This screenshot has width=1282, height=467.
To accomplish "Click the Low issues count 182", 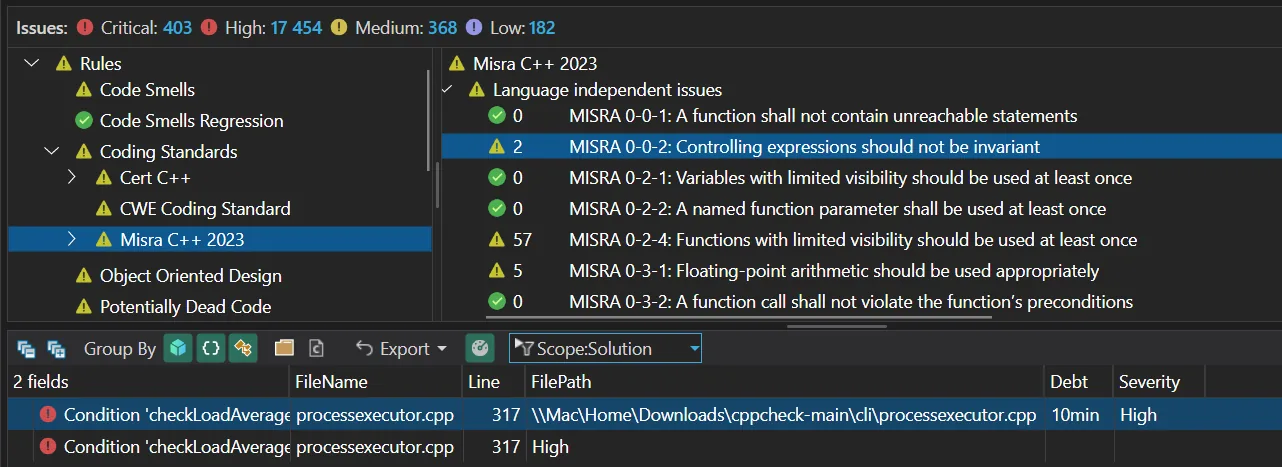I will click(541, 28).
